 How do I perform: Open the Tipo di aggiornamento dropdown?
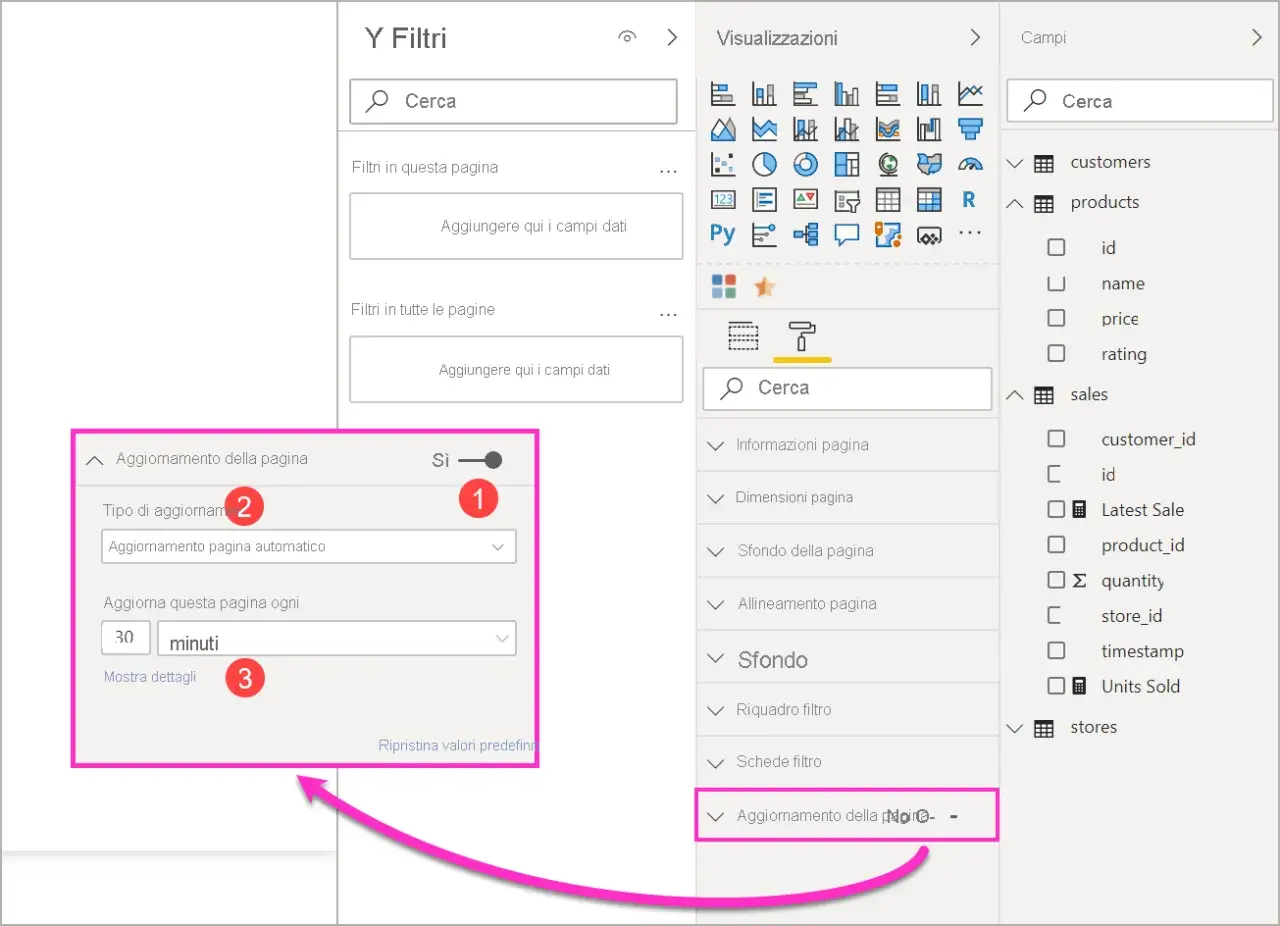pos(309,547)
